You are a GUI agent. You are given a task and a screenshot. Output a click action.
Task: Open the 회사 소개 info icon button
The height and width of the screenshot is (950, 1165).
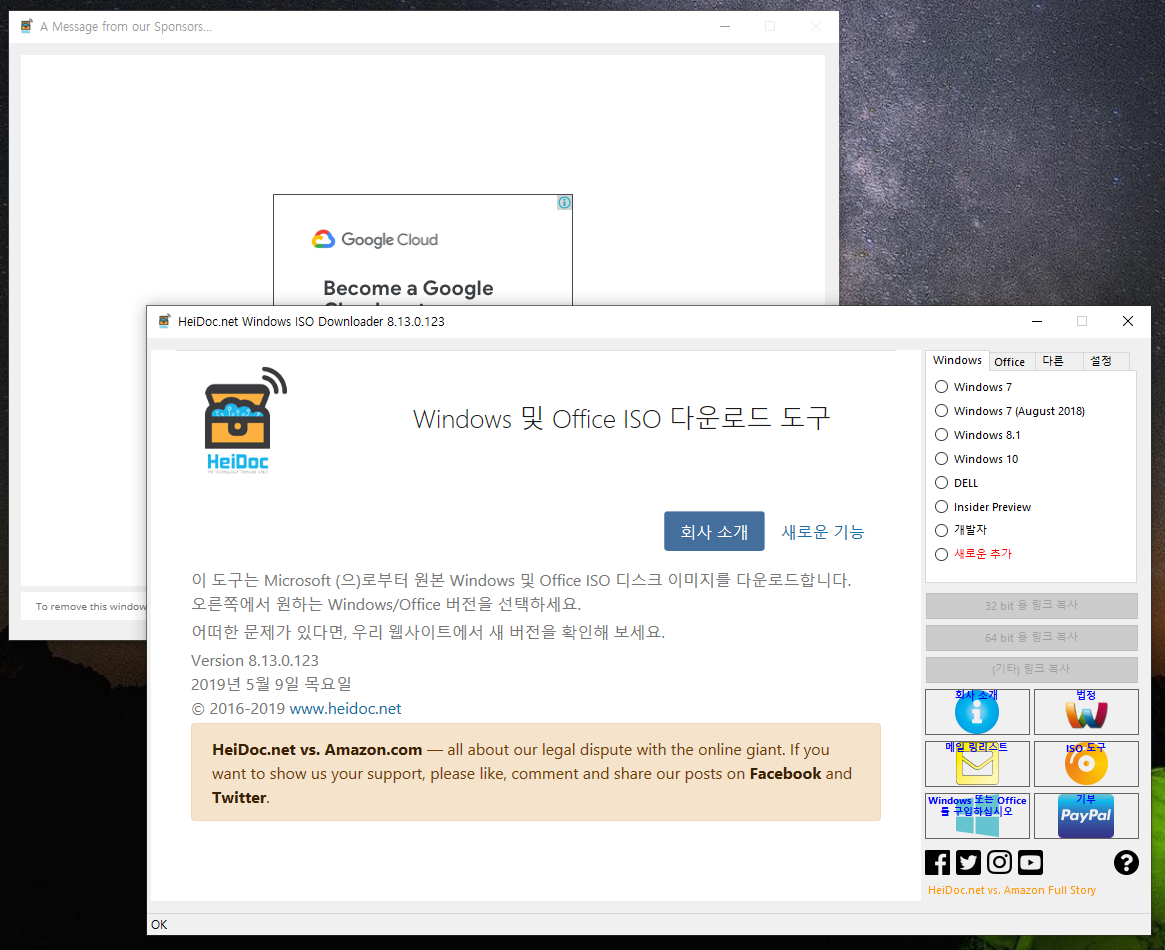977,712
